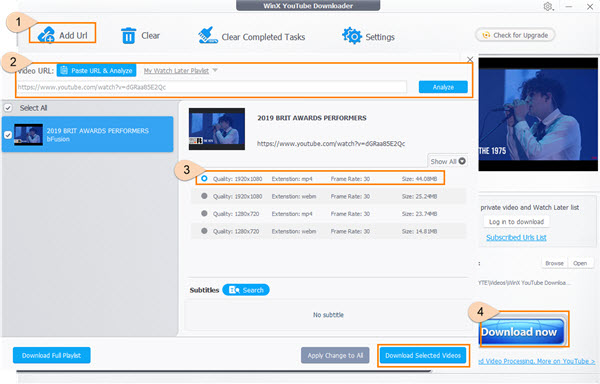Viewport: 600px width, 384px height.
Task: Click the video thumbnail in left list
Action: 28,135
